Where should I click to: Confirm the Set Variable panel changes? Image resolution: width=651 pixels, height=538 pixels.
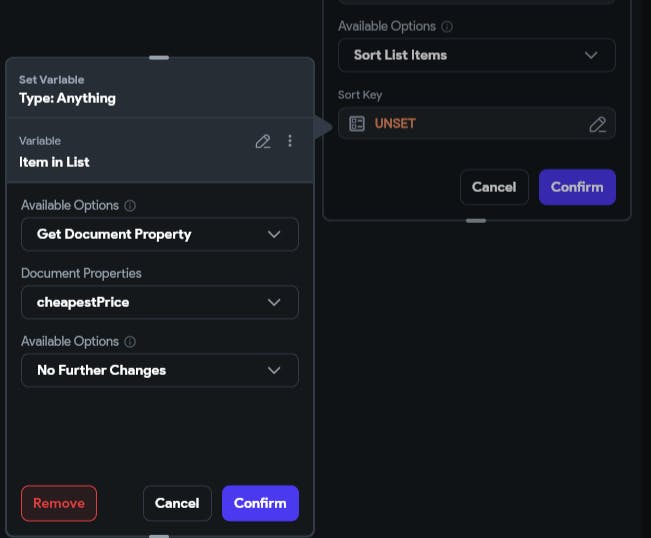click(260, 503)
